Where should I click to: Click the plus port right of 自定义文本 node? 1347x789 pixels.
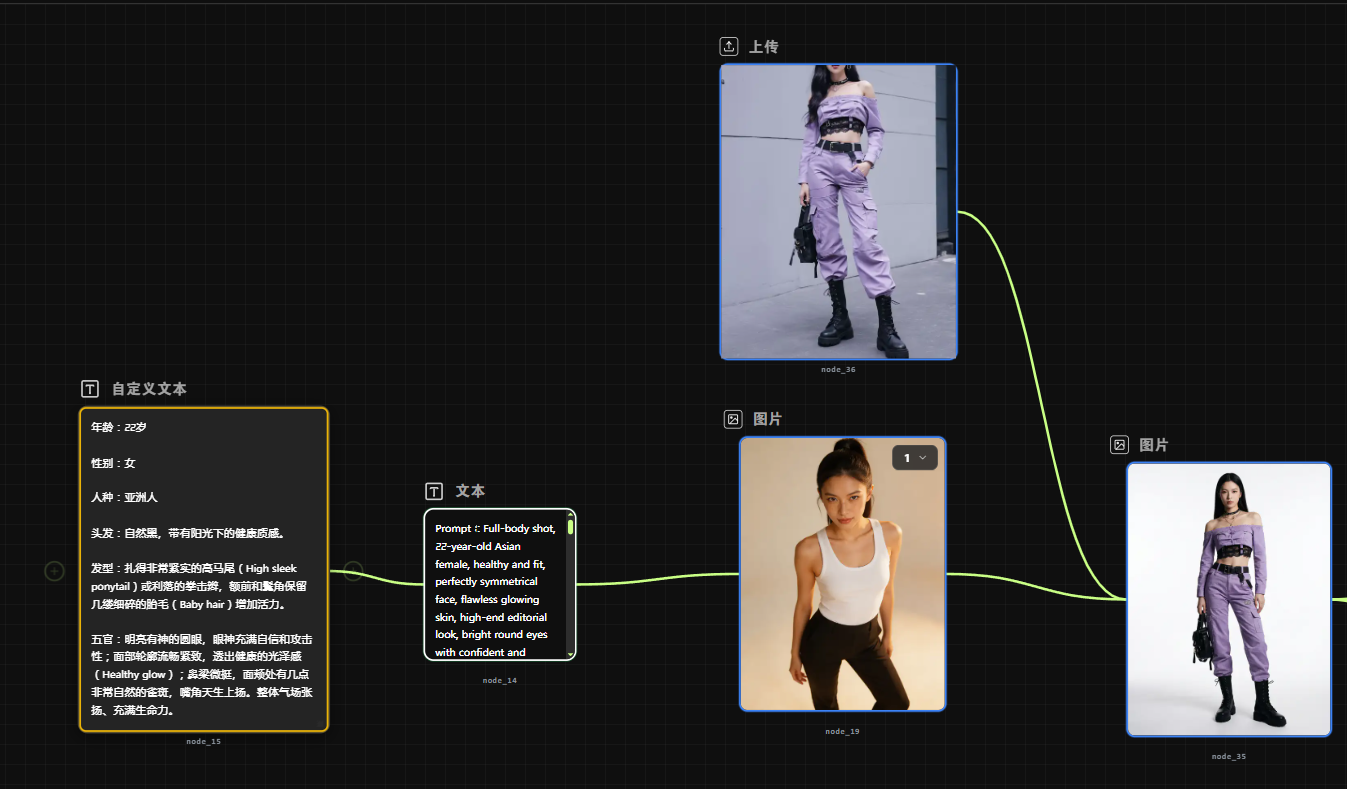coord(353,571)
